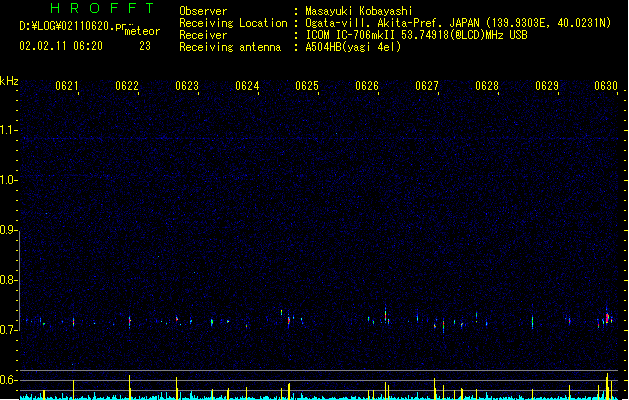Viewport: 629px width, 400px height.
Task: Click the Observer field label
Action: [x=203, y=11]
